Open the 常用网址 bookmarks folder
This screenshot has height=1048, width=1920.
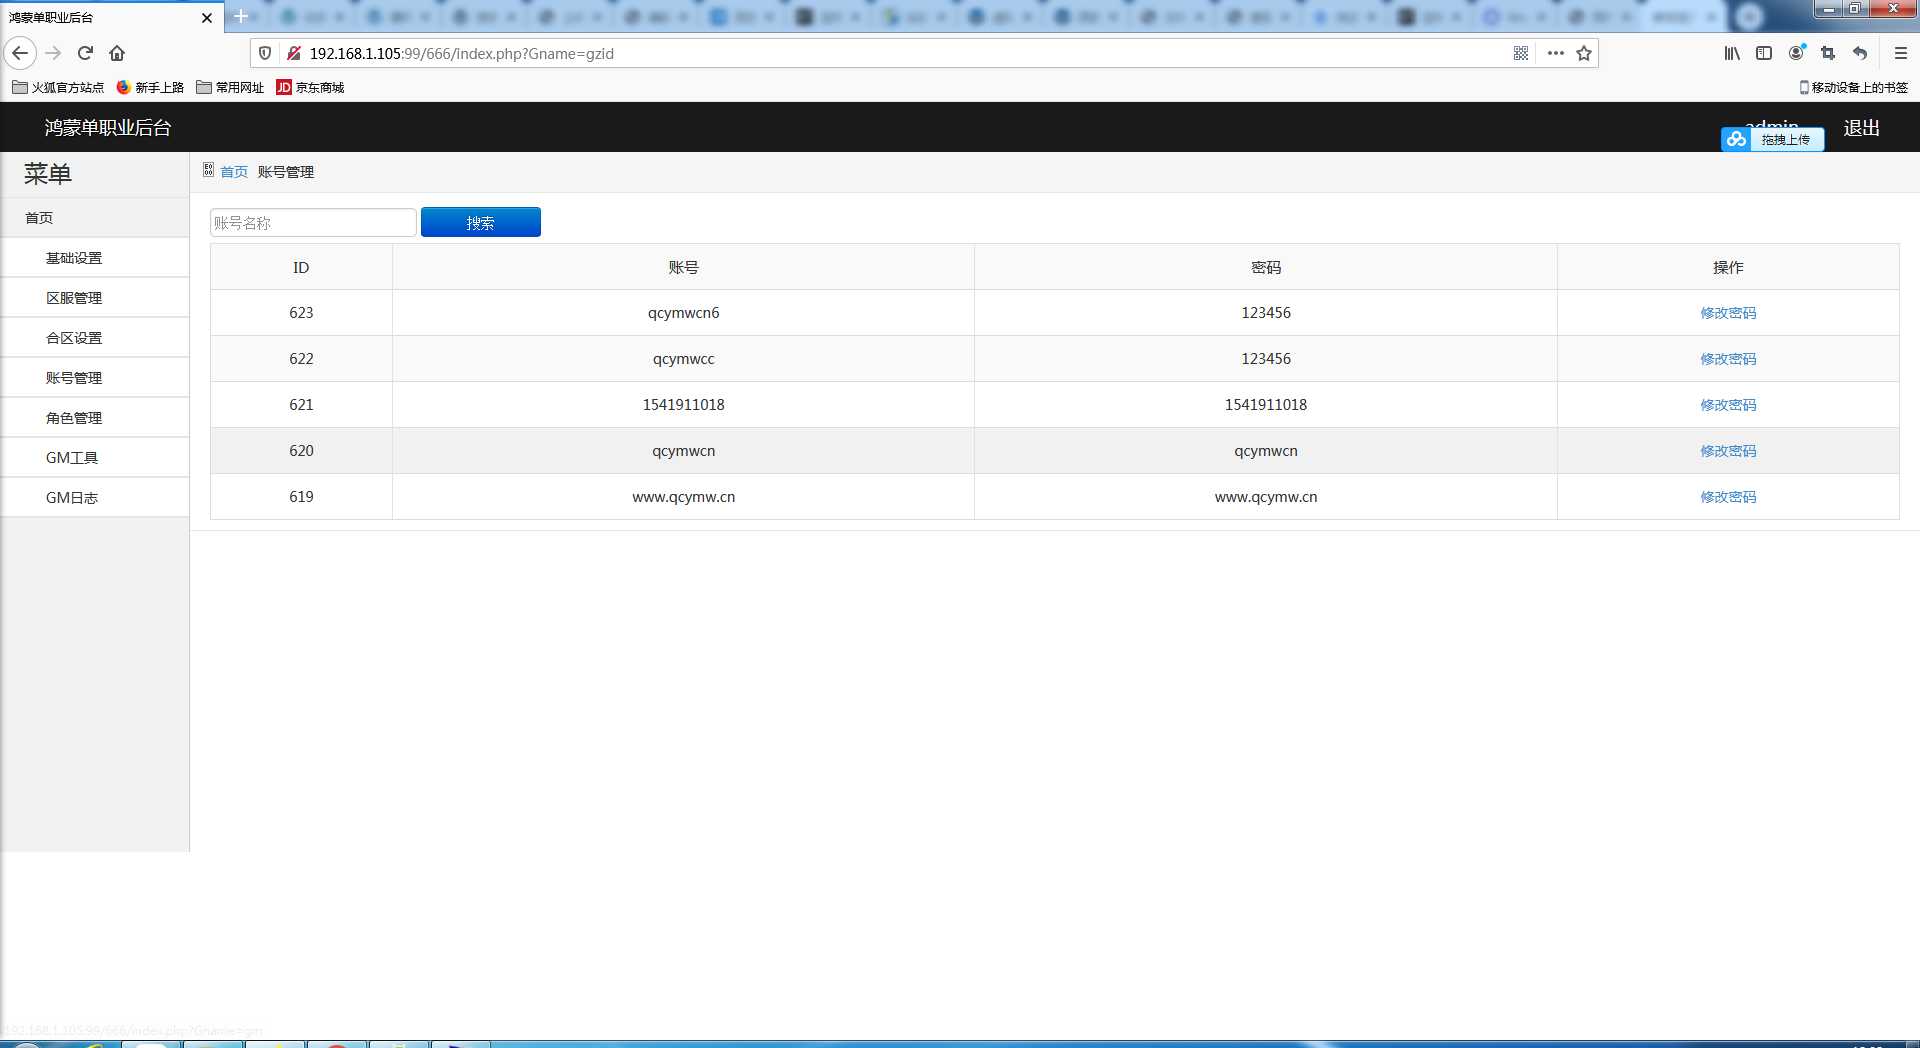pyautogui.click(x=230, y=87)
